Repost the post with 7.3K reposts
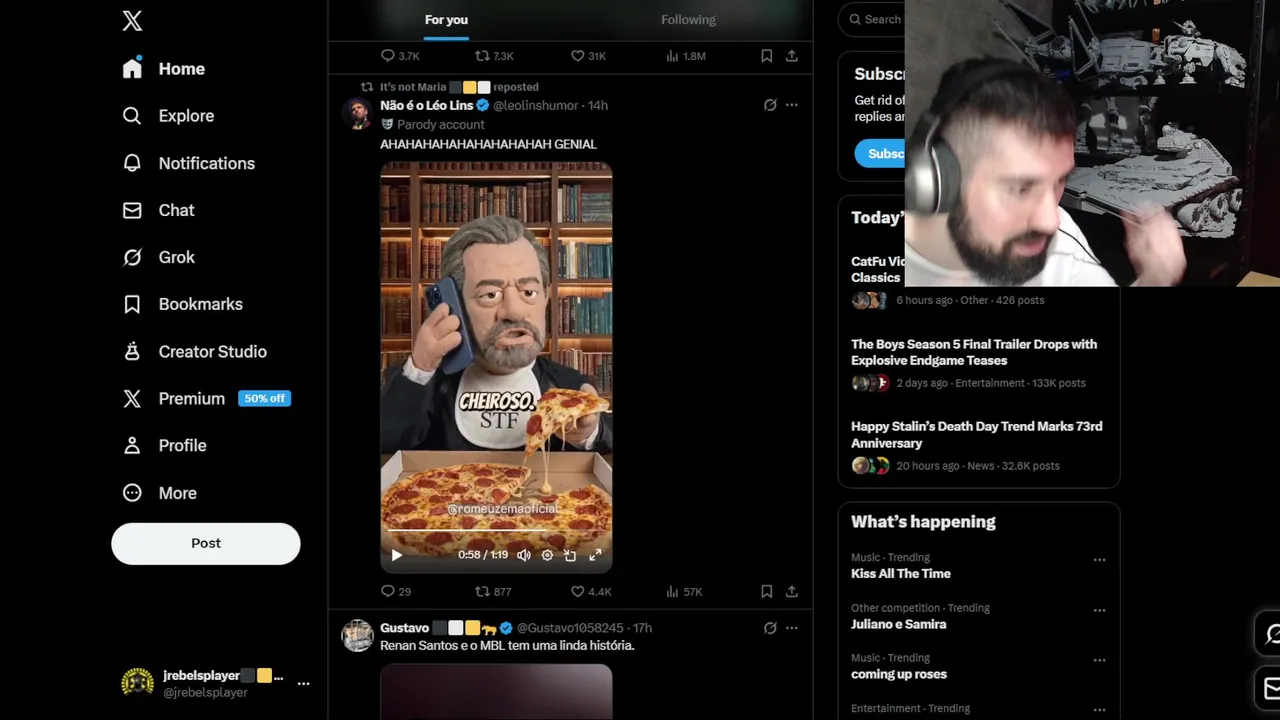Viewport: 1280px width, 720px height. tap(494, 56)
